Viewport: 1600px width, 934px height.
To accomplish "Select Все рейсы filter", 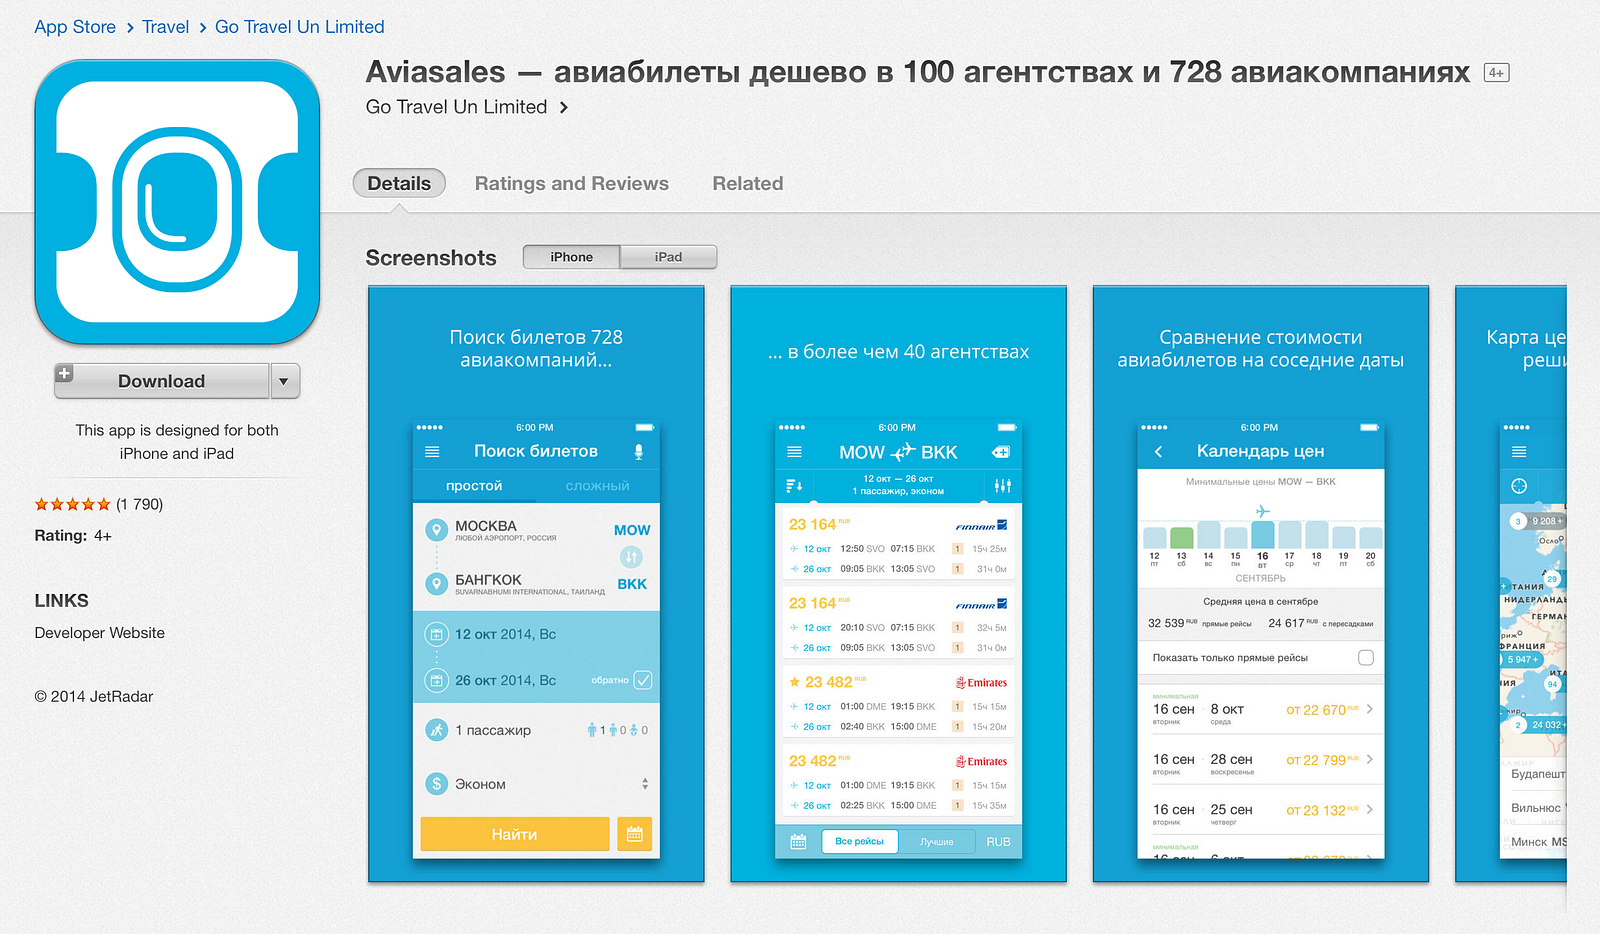I will (x=860, y=842).
